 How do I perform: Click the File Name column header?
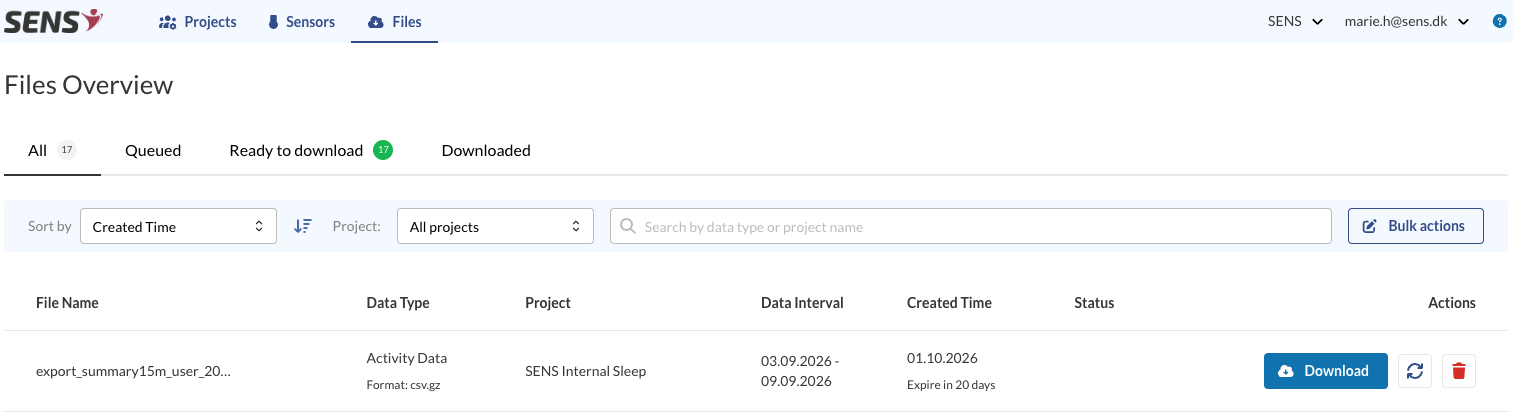(67, 302)
